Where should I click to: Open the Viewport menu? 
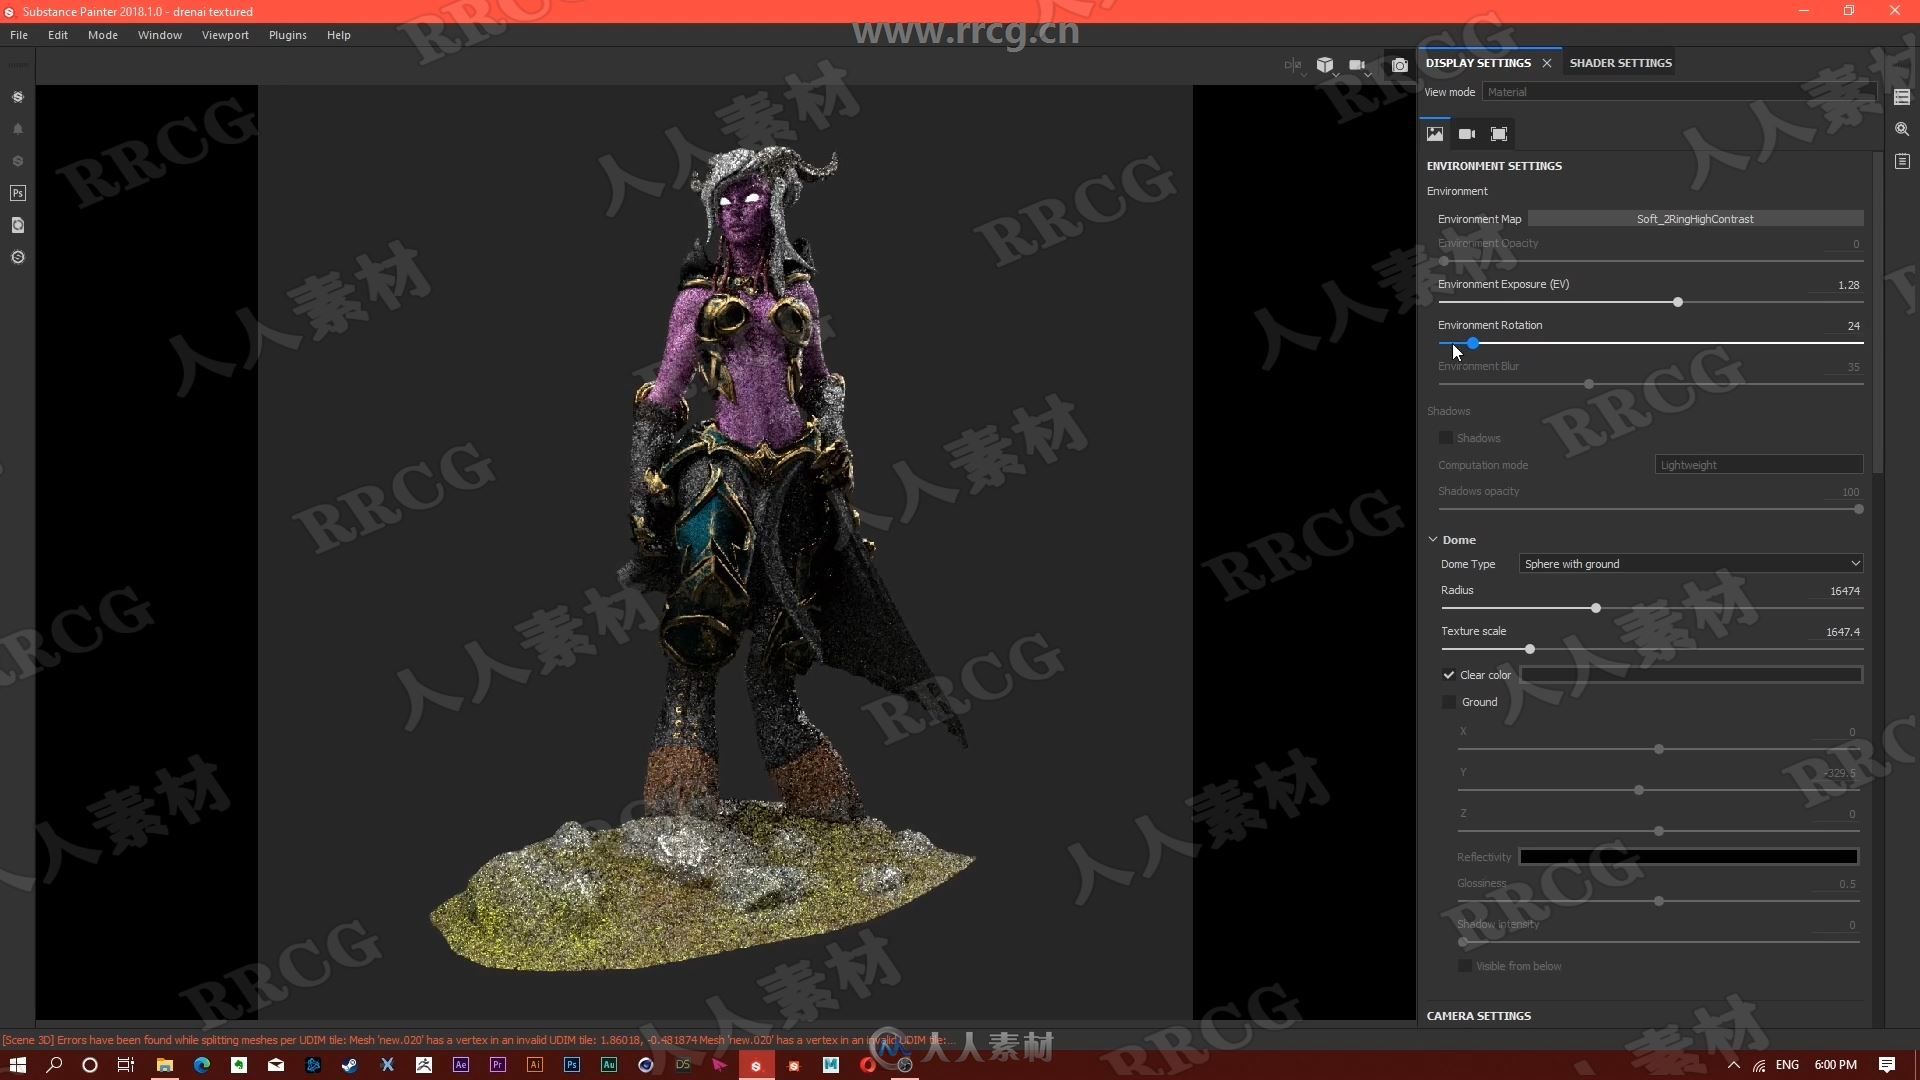(225, 35)
